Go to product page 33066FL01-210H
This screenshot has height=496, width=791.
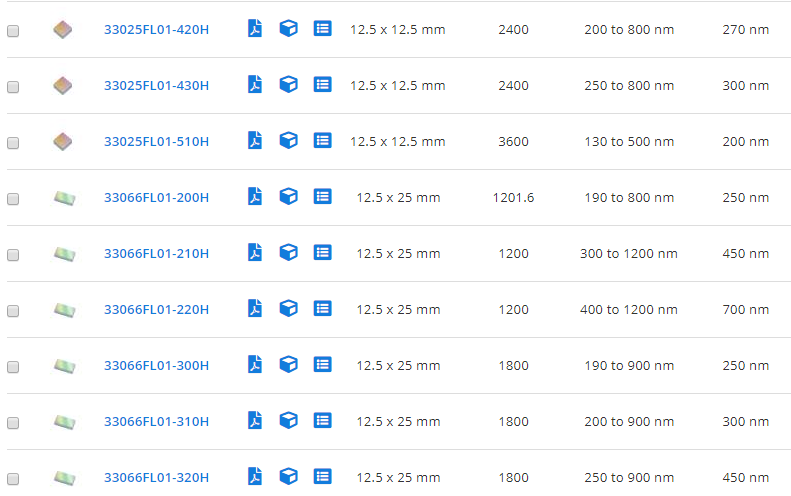pos(156,254)
